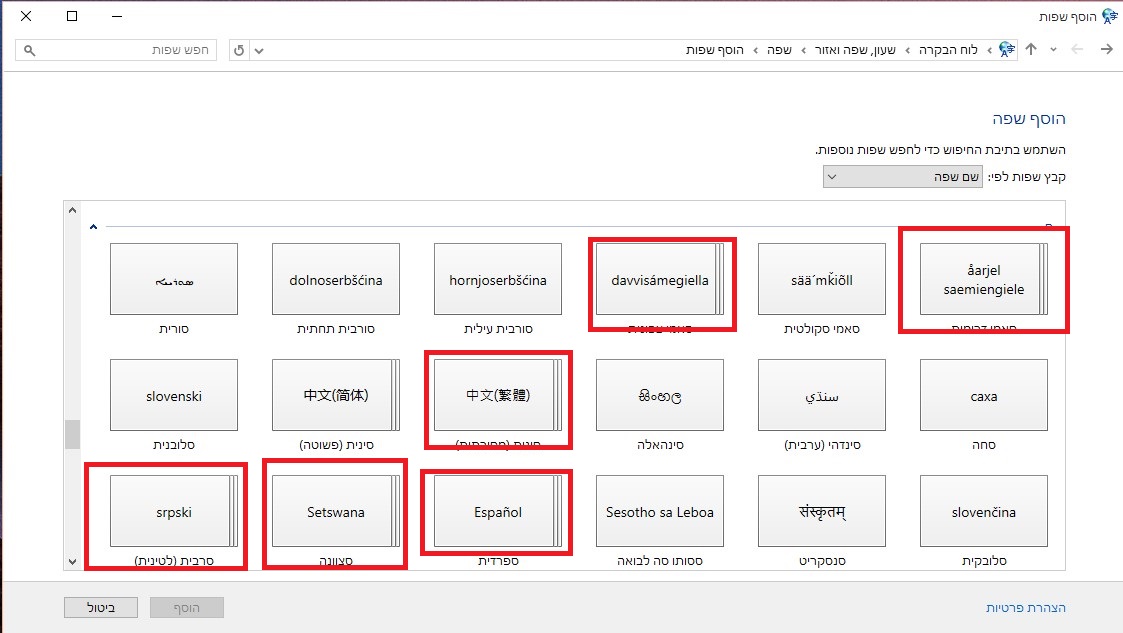Choose the srpski language tile

coord(173,512)
